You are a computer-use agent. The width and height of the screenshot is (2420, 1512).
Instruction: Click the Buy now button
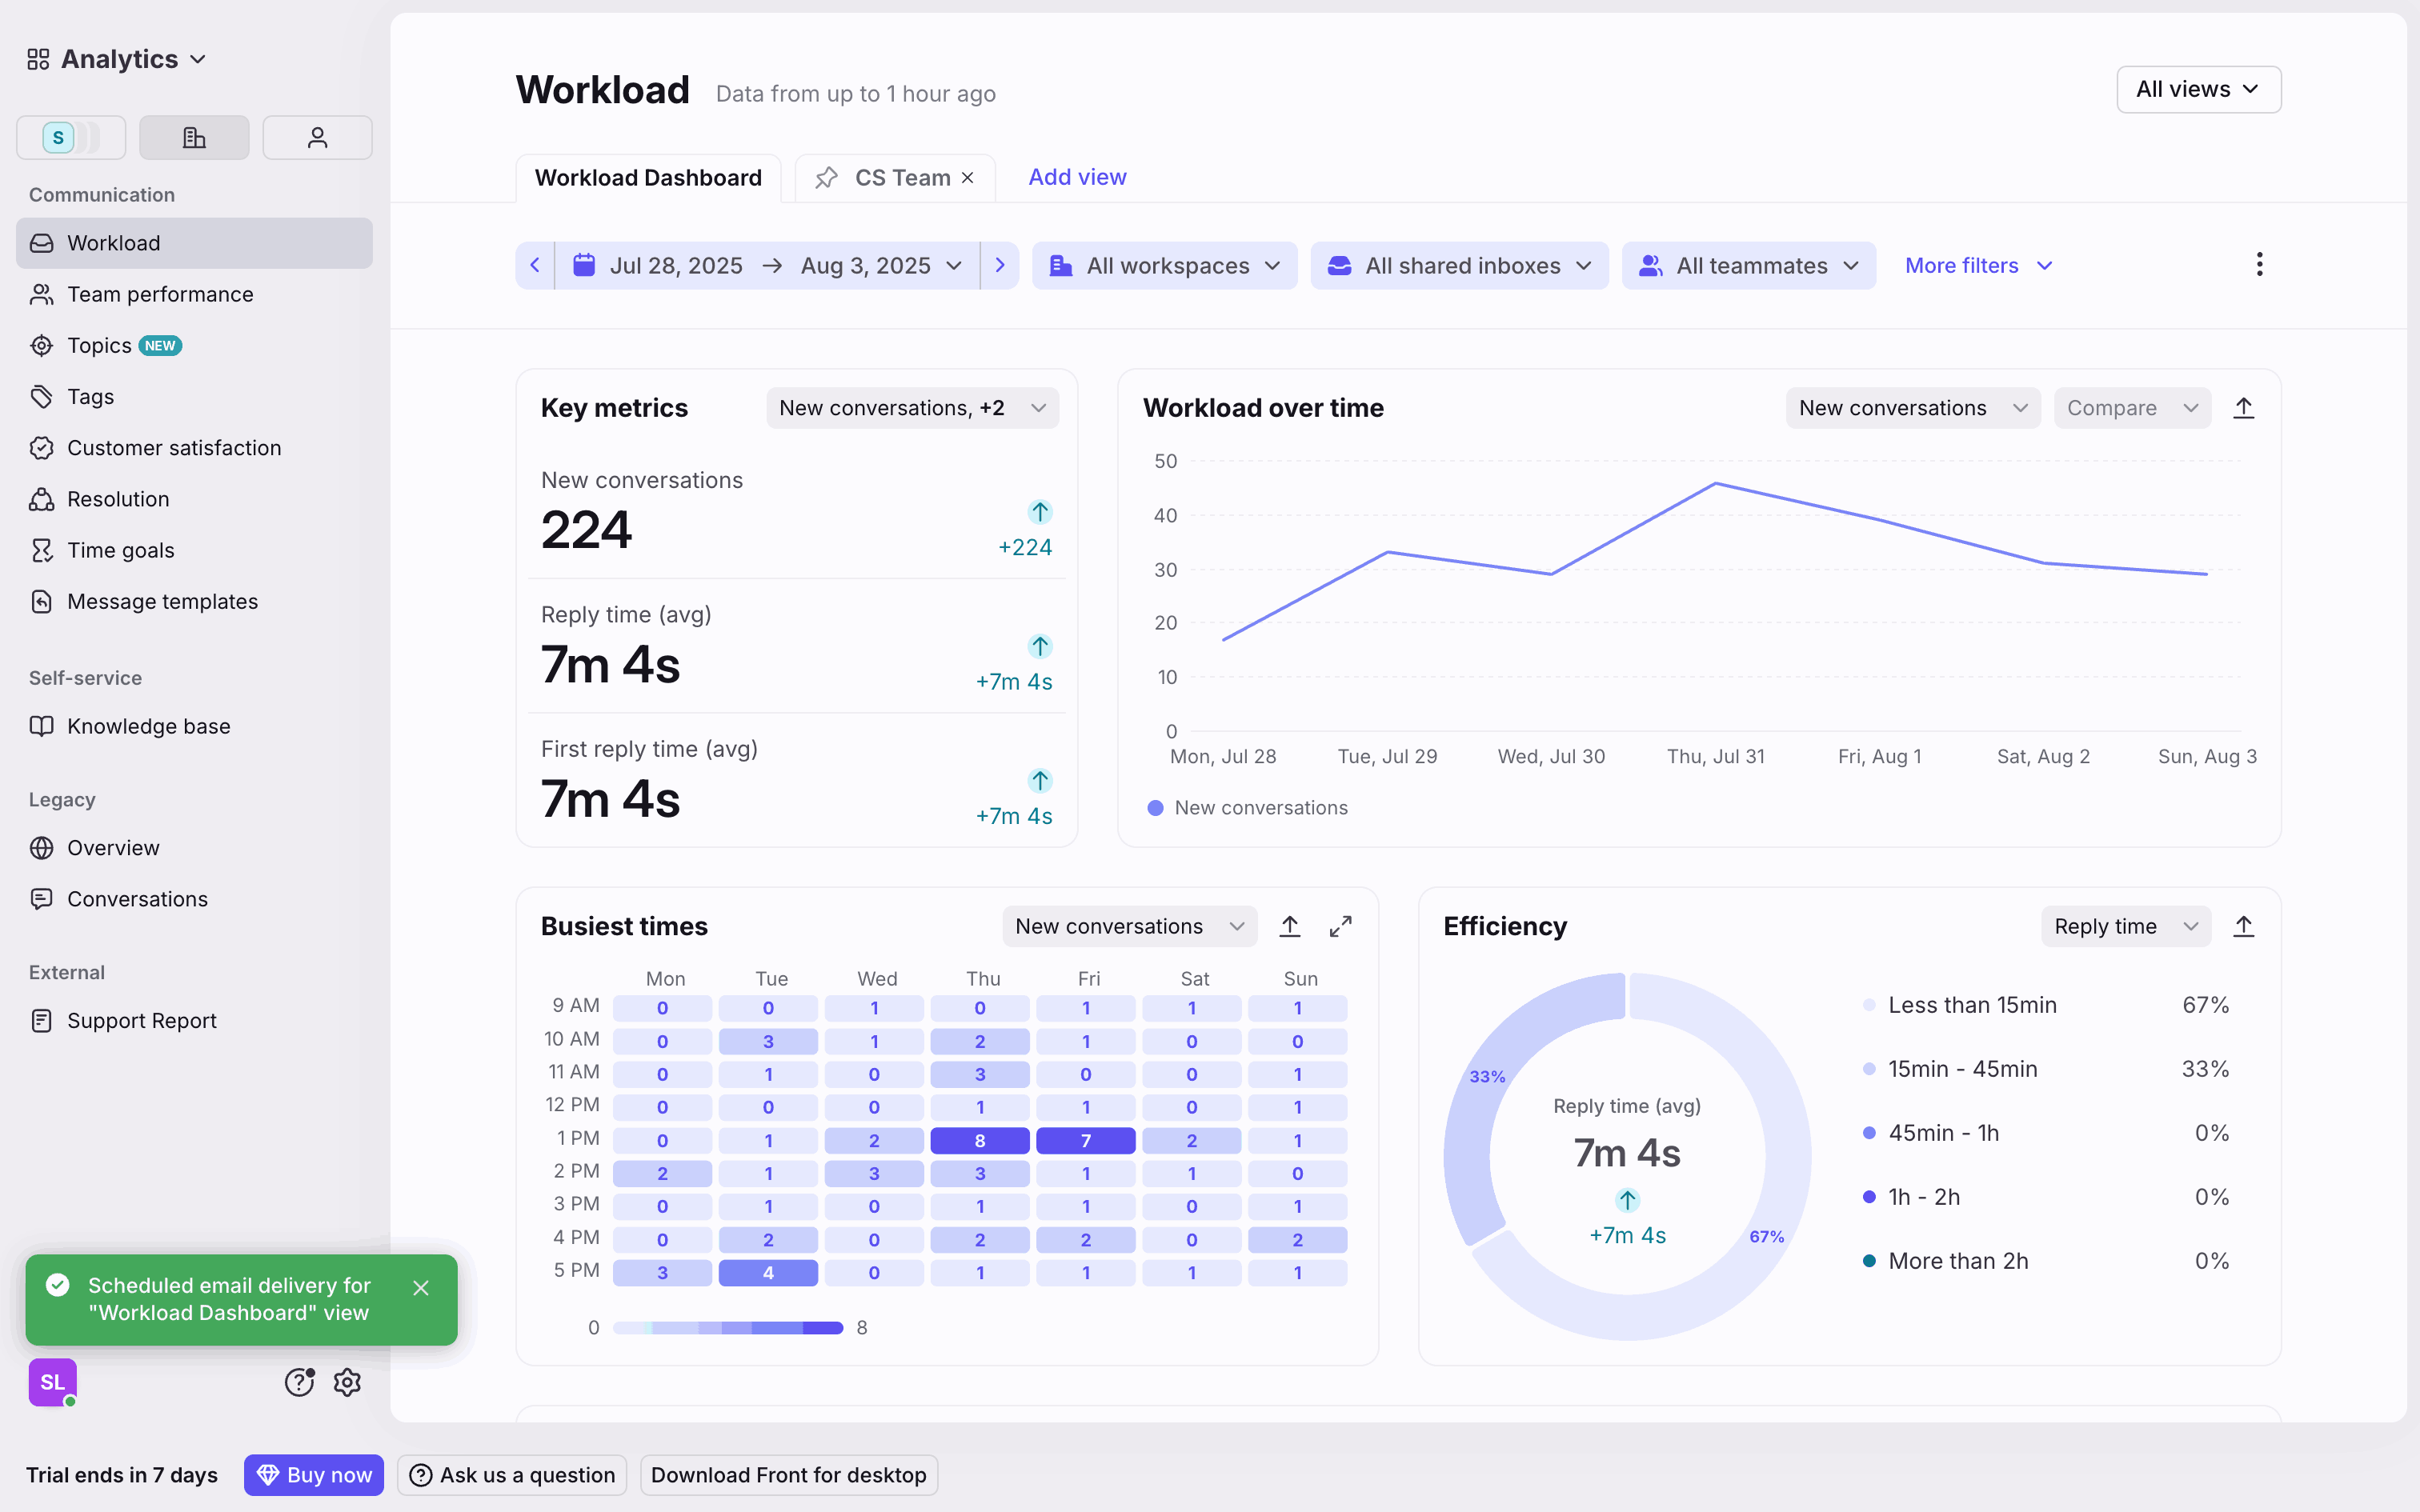(314, 1475)
